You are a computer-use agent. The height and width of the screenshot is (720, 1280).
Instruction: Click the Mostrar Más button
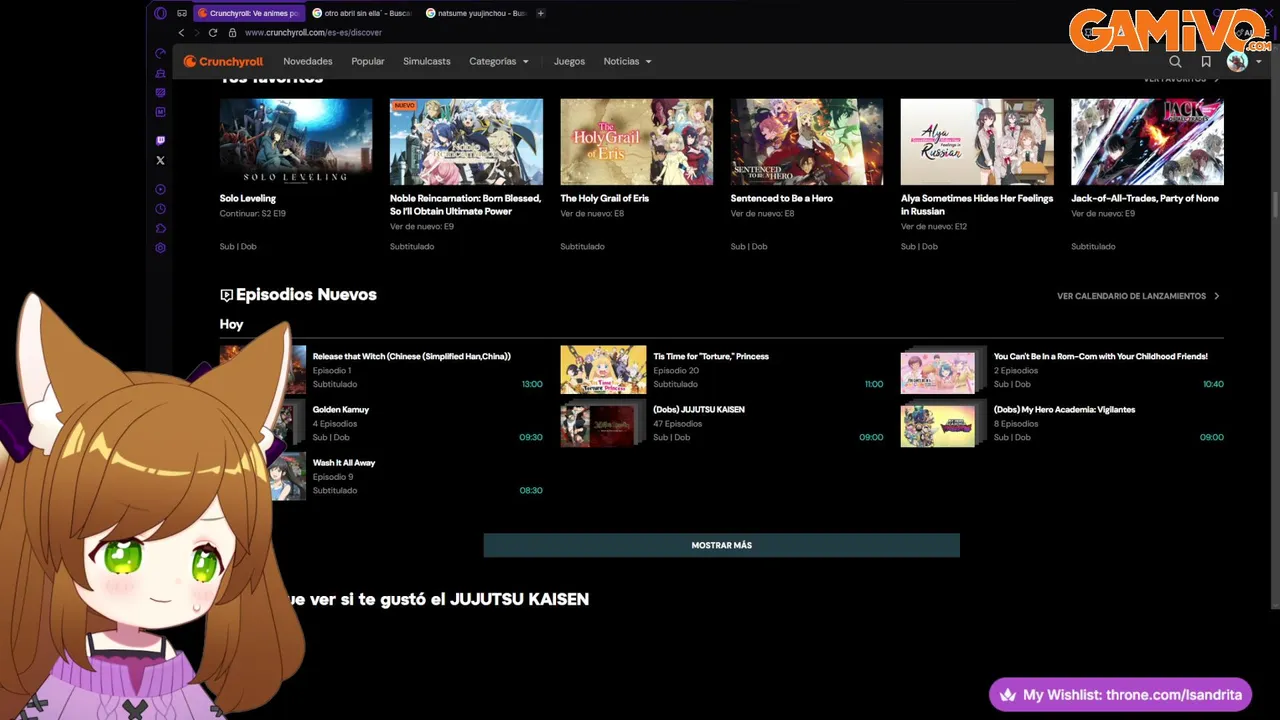click(721, 545)
